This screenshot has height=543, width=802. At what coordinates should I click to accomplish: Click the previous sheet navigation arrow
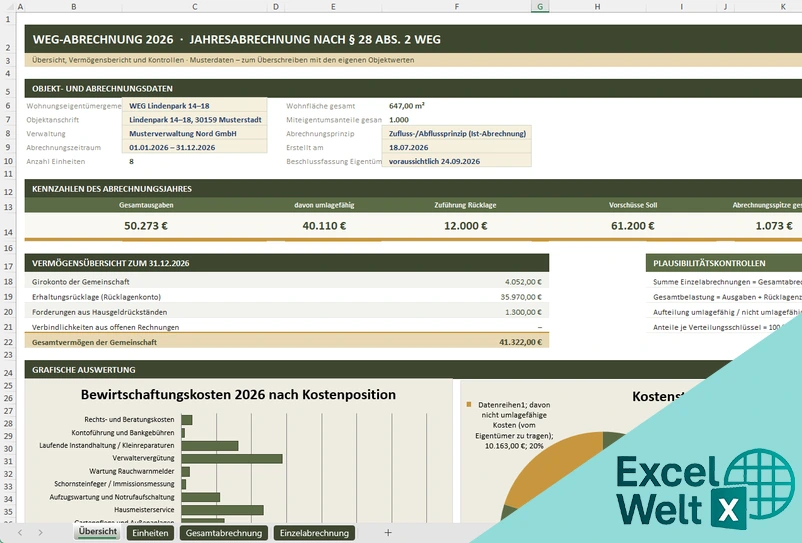20,533
